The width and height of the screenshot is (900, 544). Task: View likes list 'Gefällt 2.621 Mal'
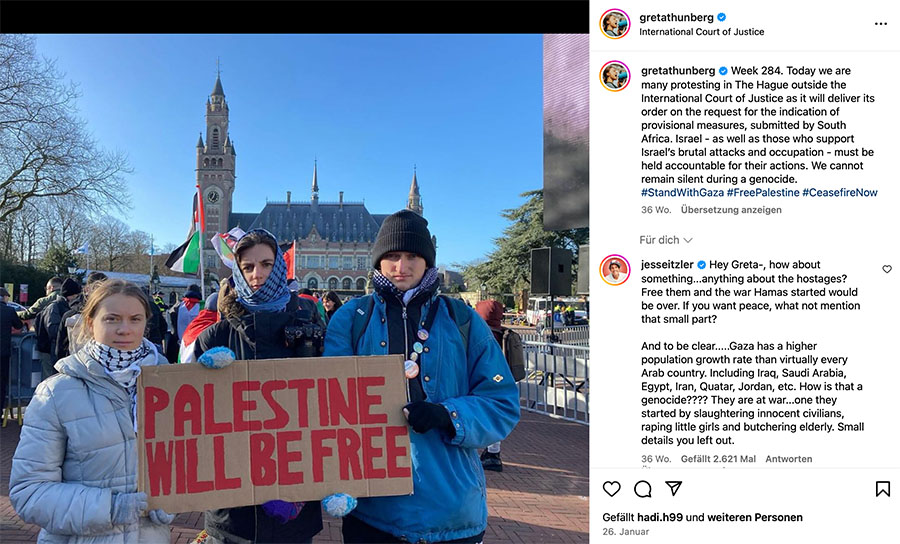[x=718, y=459]
